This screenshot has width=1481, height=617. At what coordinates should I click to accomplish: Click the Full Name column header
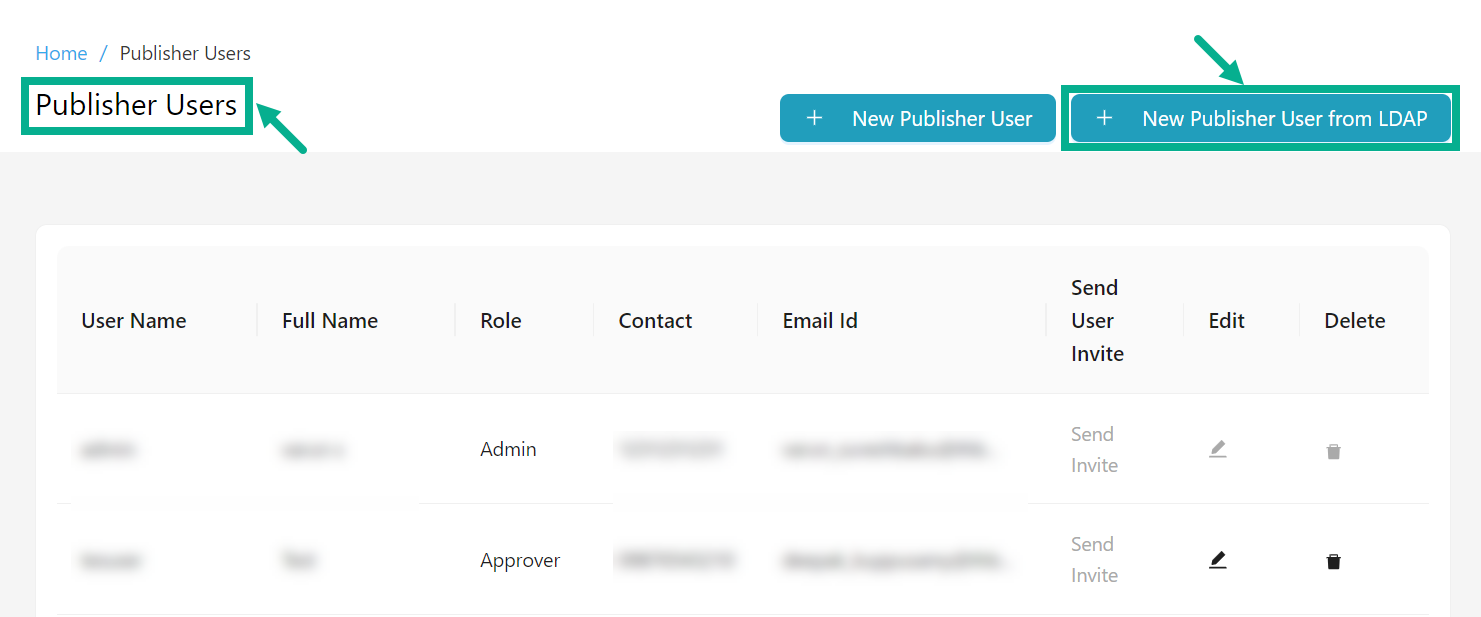tap(329, 320)
